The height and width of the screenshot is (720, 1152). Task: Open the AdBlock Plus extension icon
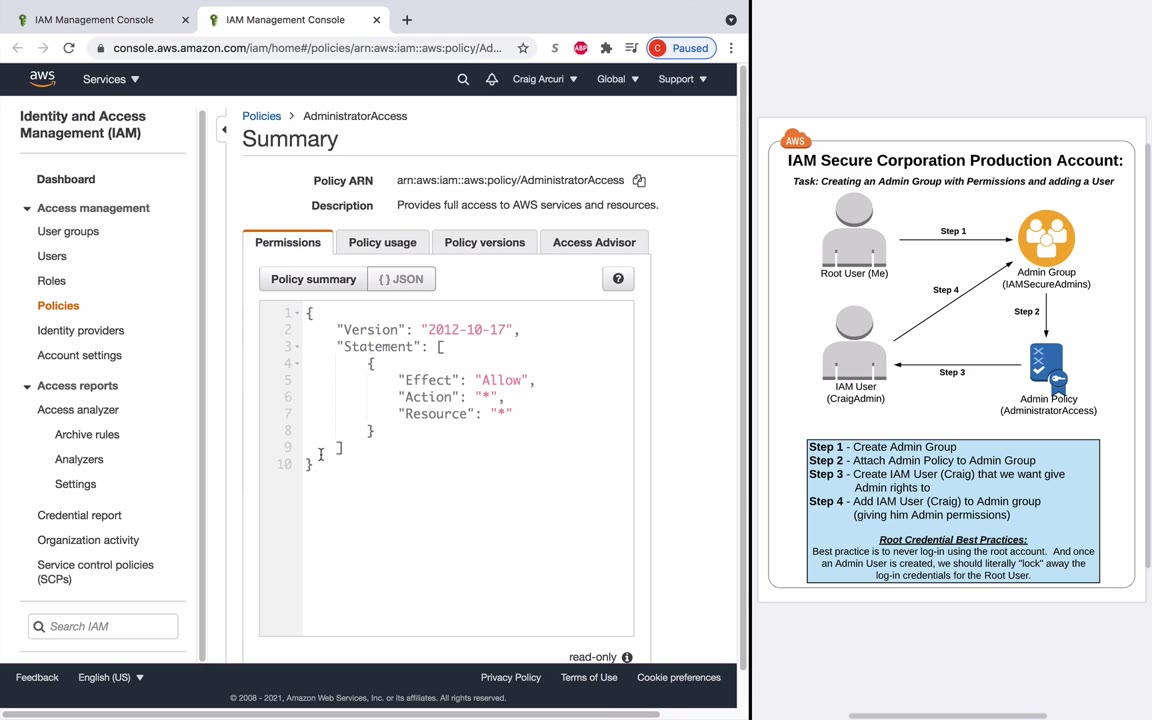[580, 48]
